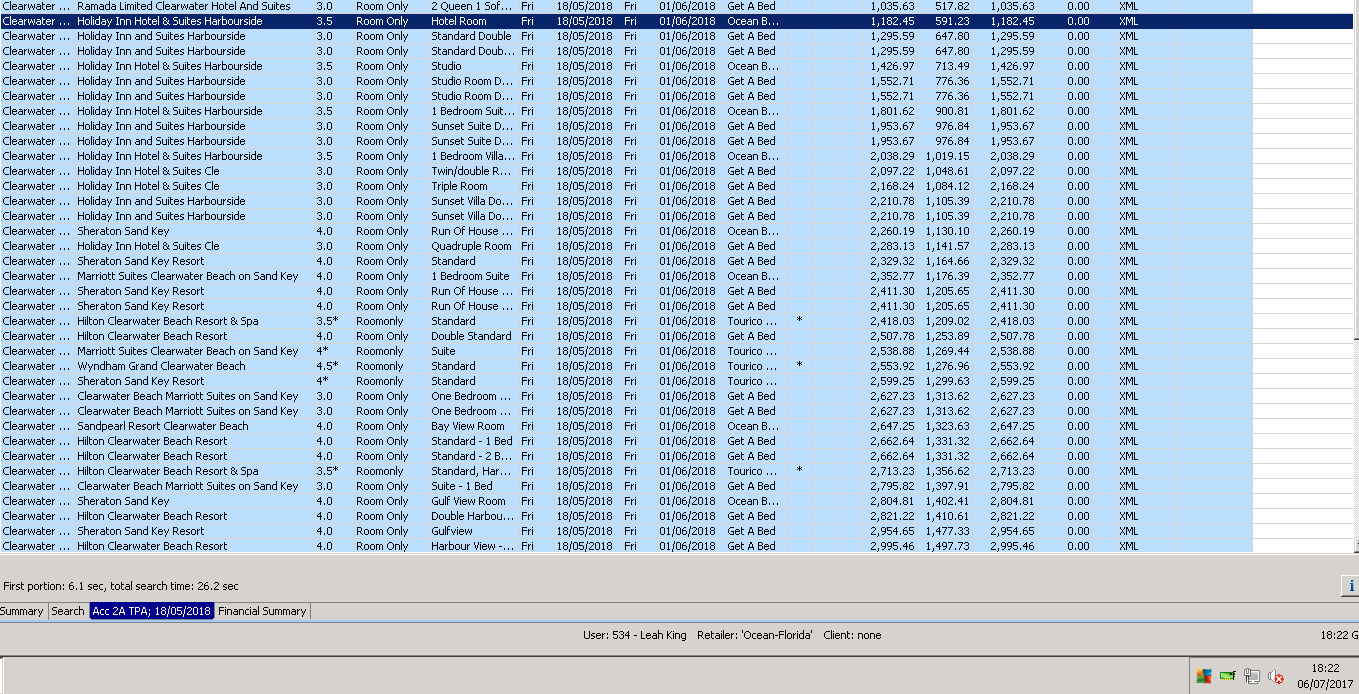Screen dimensions: 1359x694
Task: Click the Wyndham Grand Clearwater Beach row
Action: [626, 366]
